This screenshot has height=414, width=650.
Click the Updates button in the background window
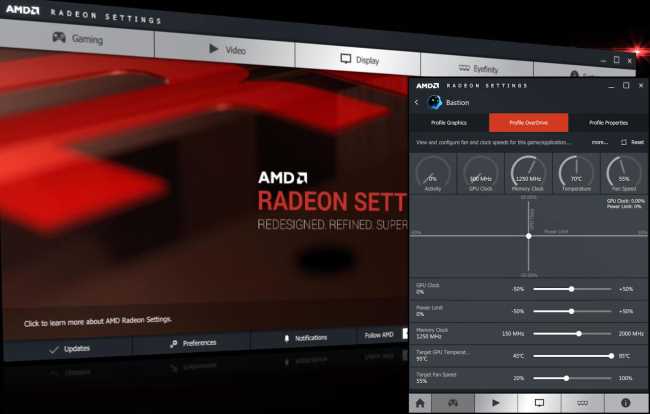[x=68, y=349]
